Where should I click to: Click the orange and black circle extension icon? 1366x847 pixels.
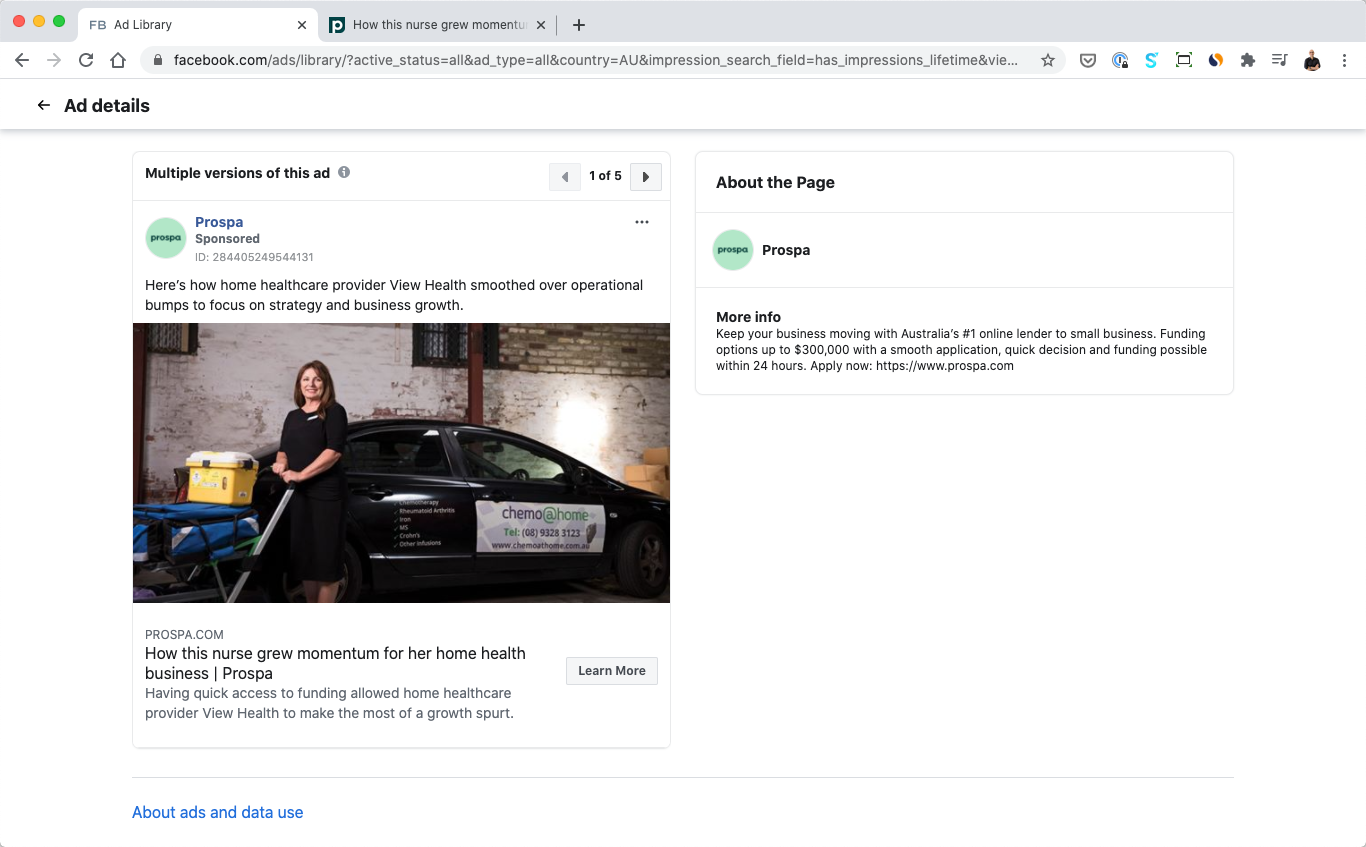click(x=1216, y=60)
